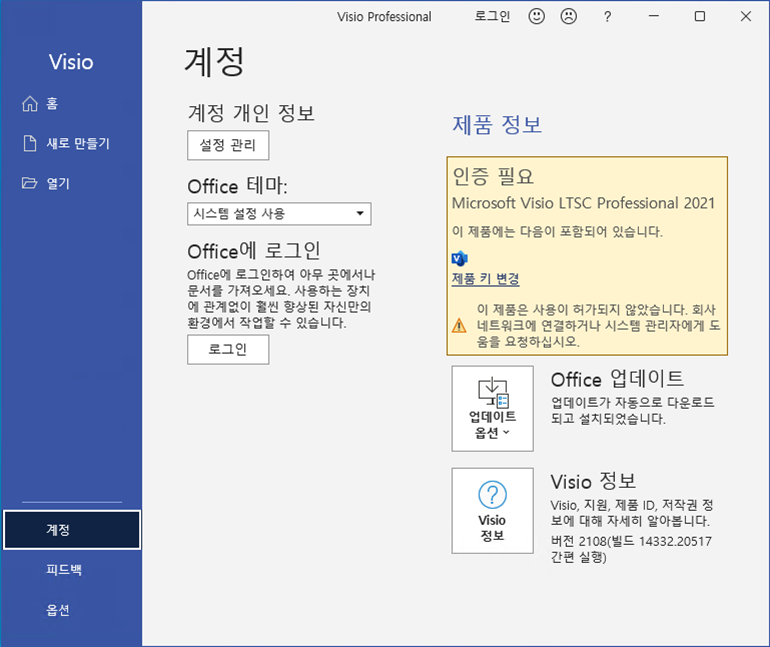Click the Visio Professional window title
This screenshot has height=647, width=770.
[384, 17]
